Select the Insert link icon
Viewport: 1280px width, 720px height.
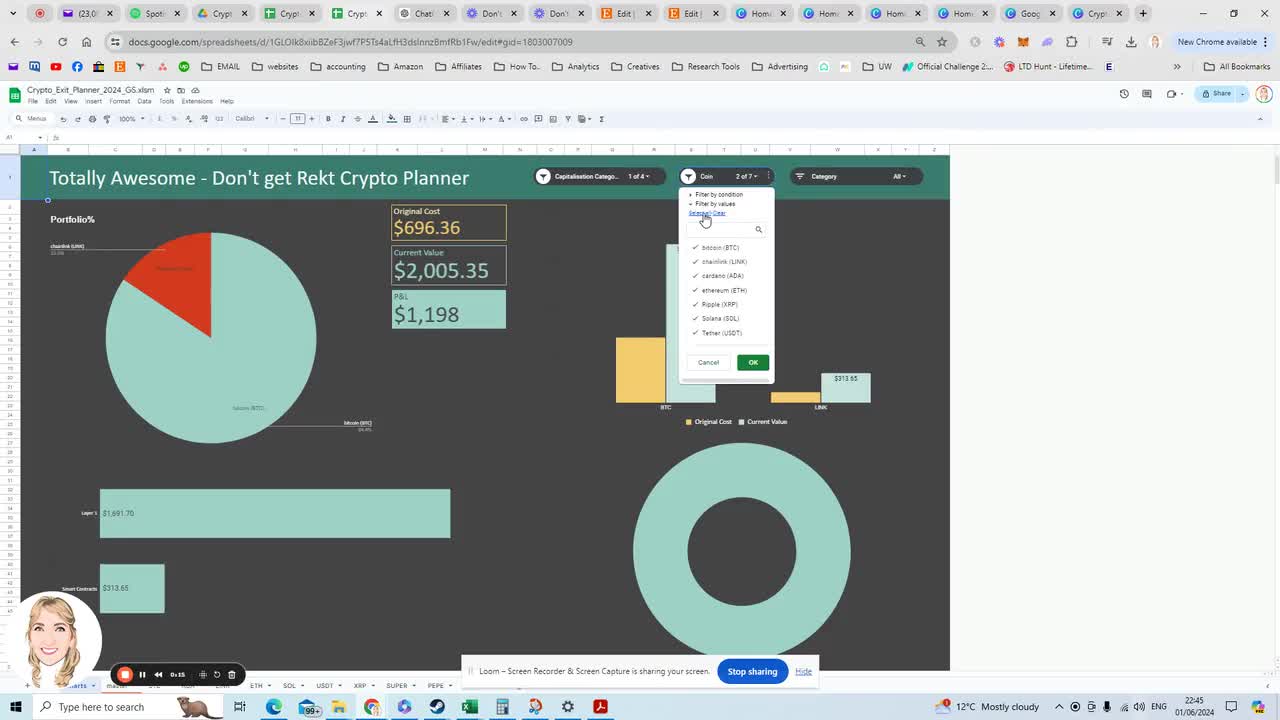tap(523, 118)
